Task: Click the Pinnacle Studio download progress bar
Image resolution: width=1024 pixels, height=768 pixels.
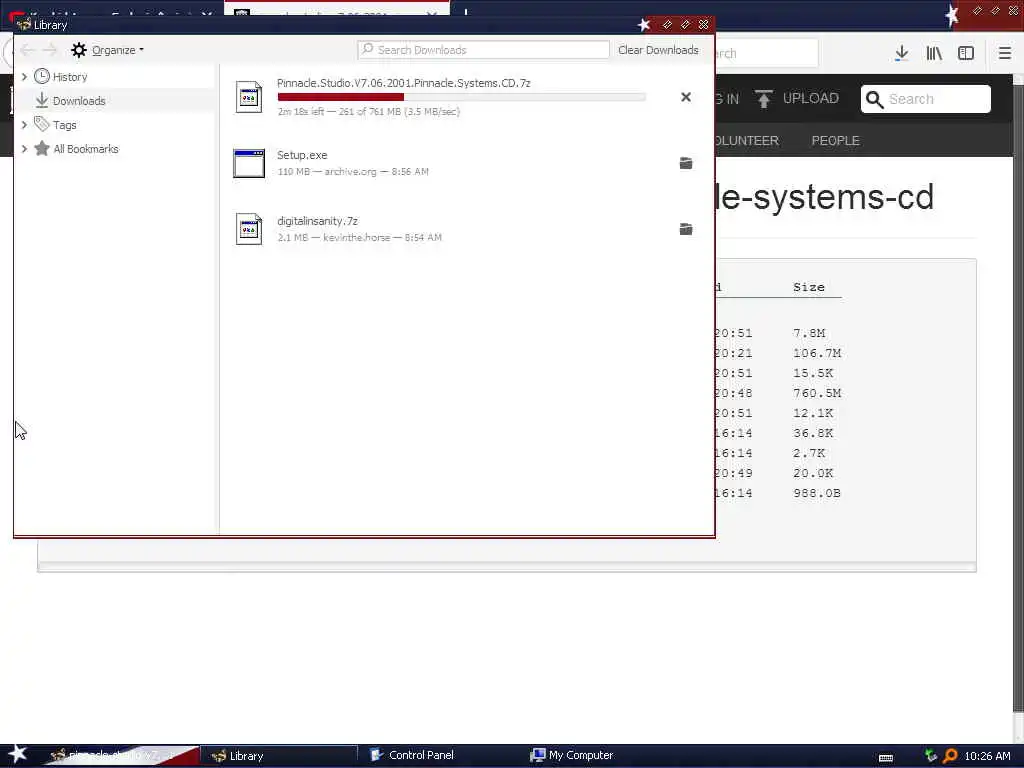Action: click(462, 97)
